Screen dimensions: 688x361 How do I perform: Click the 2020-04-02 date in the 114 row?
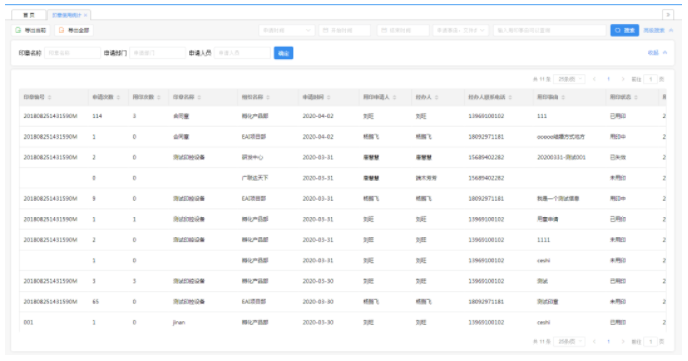(318, 116)
